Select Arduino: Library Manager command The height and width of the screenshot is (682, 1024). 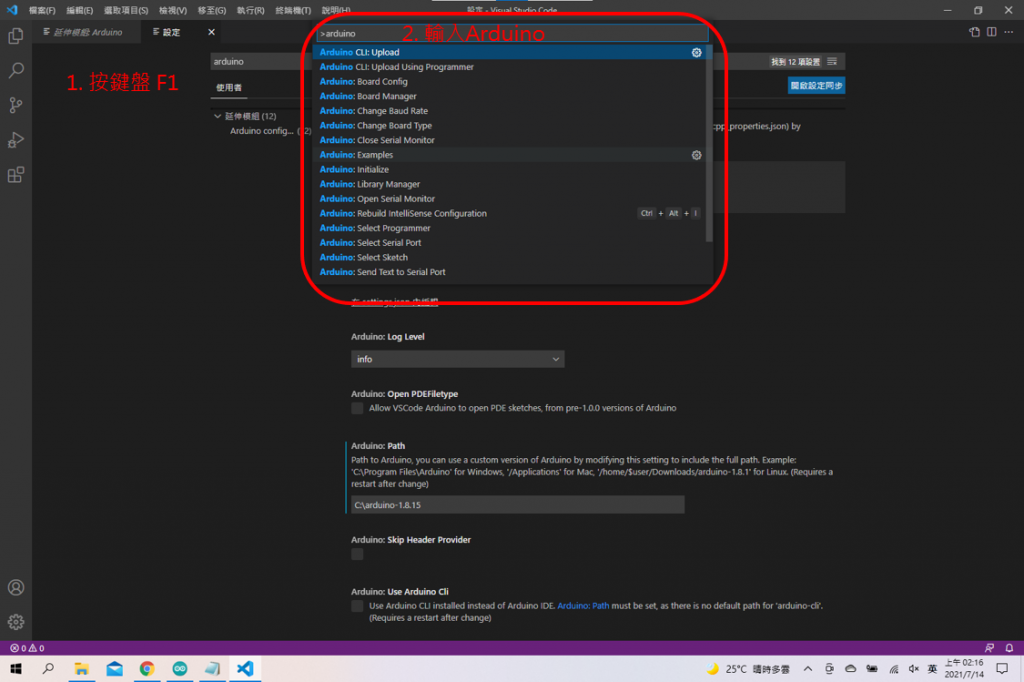coord(509,184)
